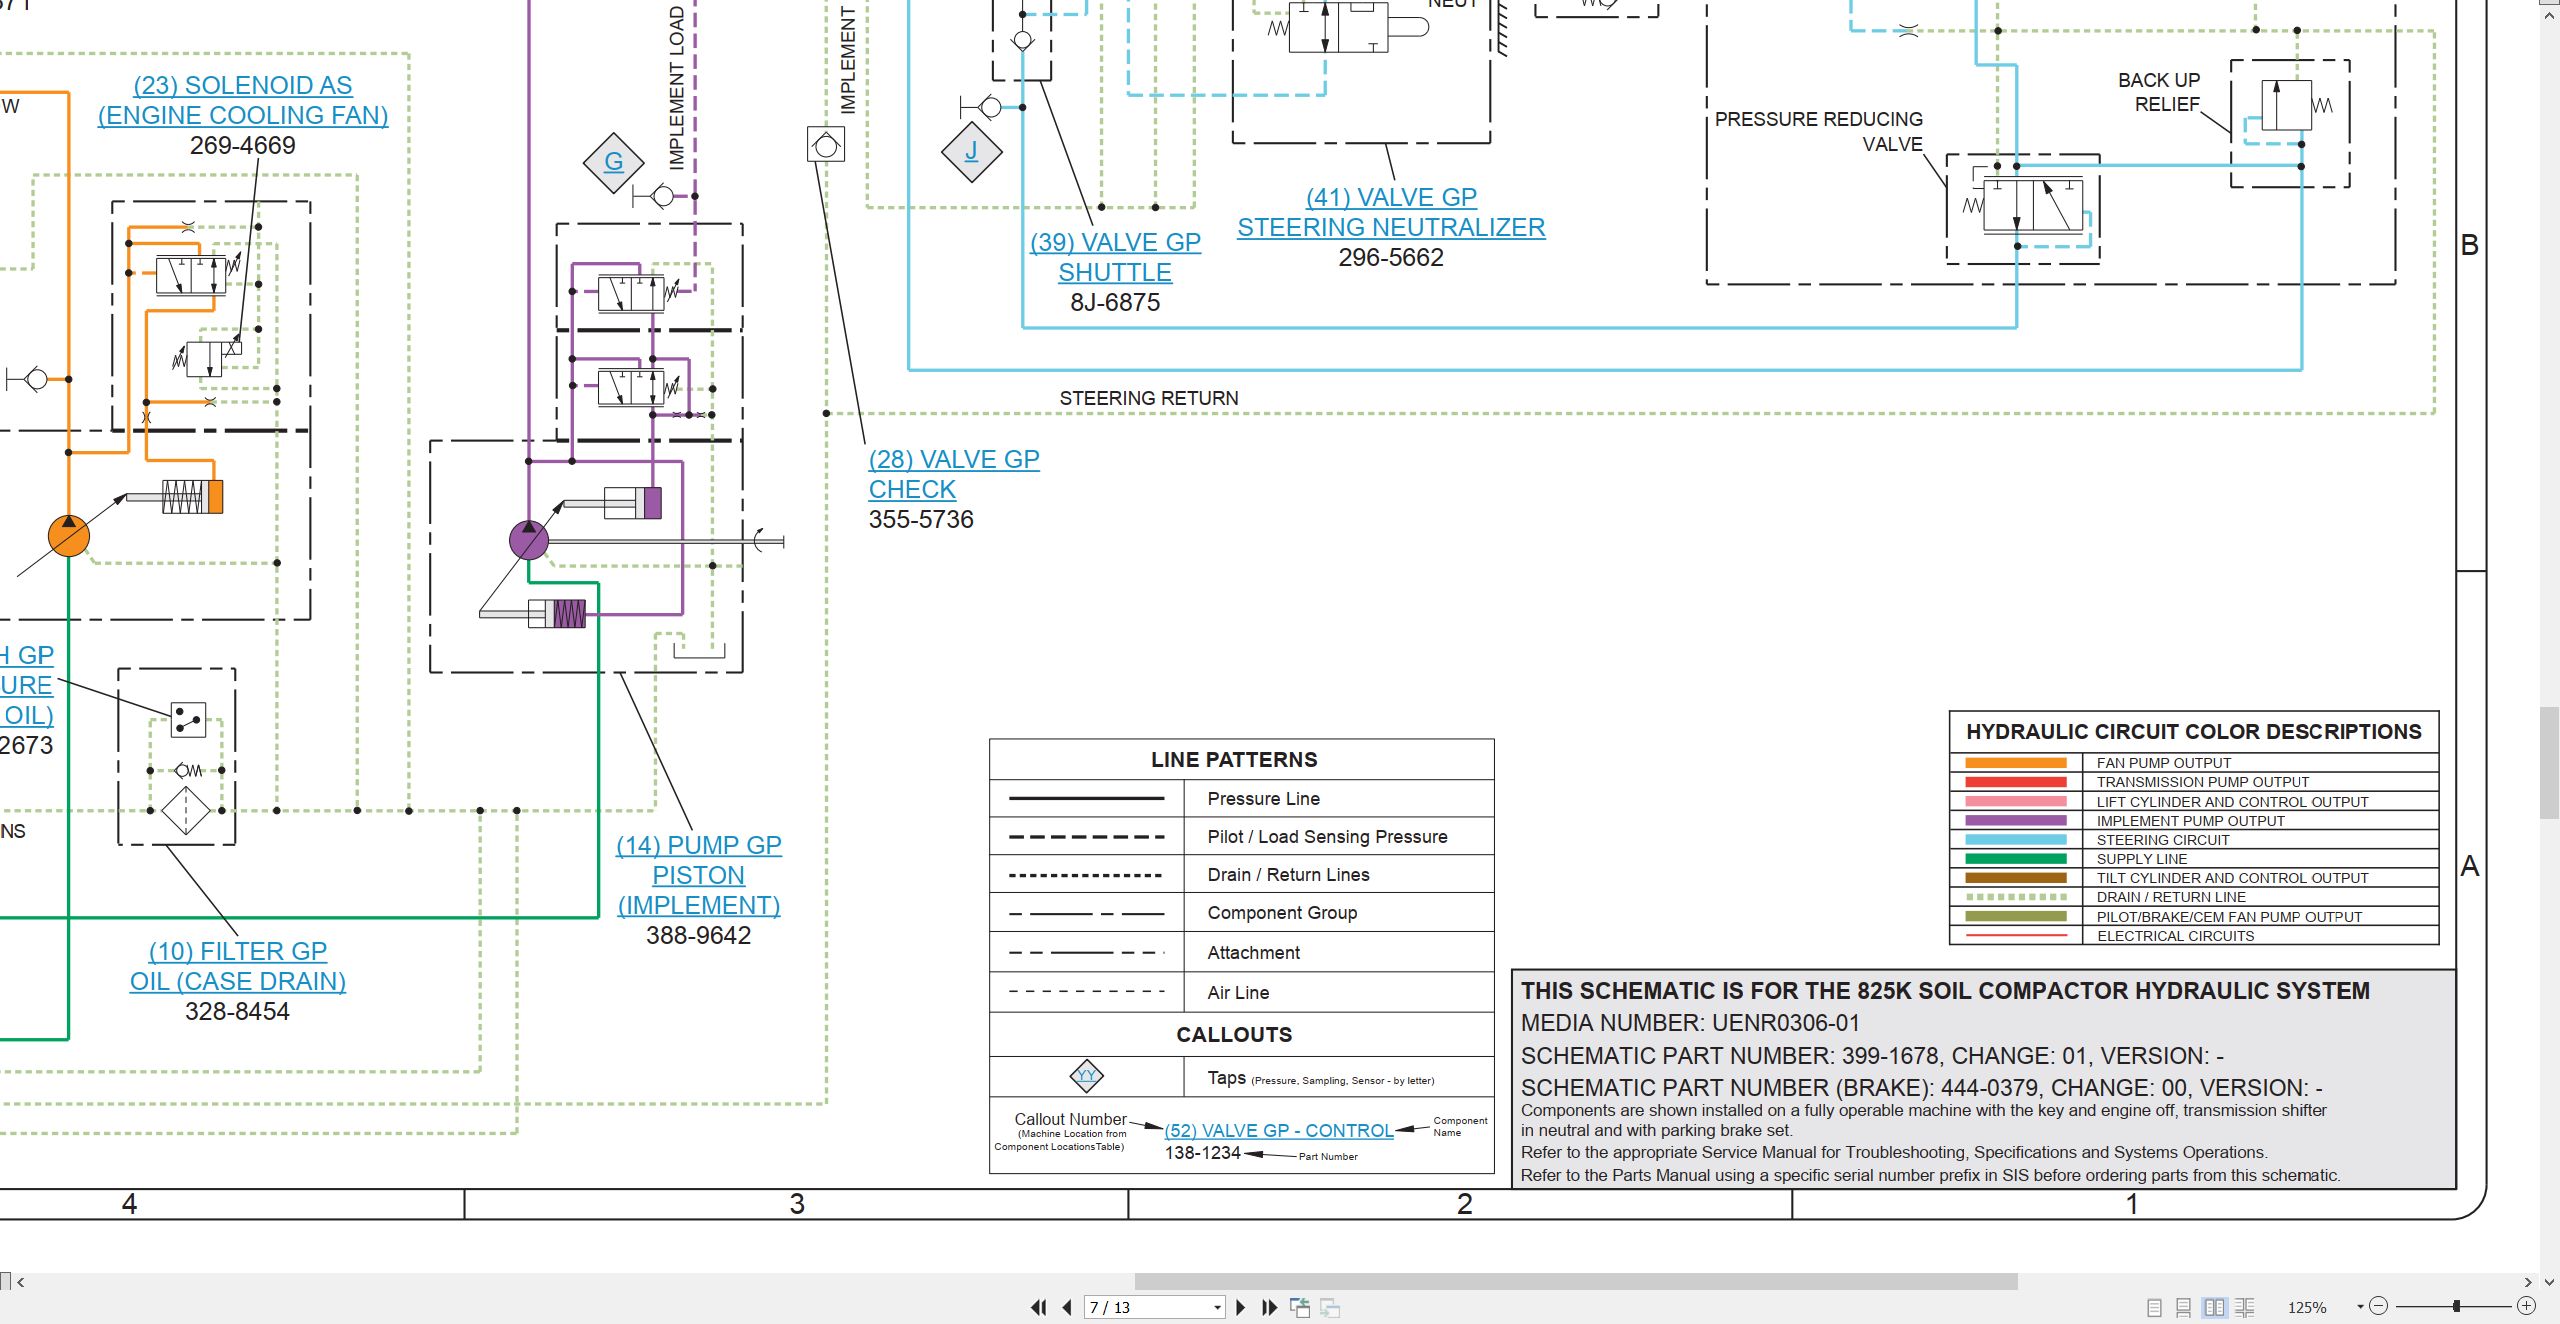Open the (28) Valve GP Check link
The width and height of the screenshot is (2560, 1324).
tap(954, 474)
